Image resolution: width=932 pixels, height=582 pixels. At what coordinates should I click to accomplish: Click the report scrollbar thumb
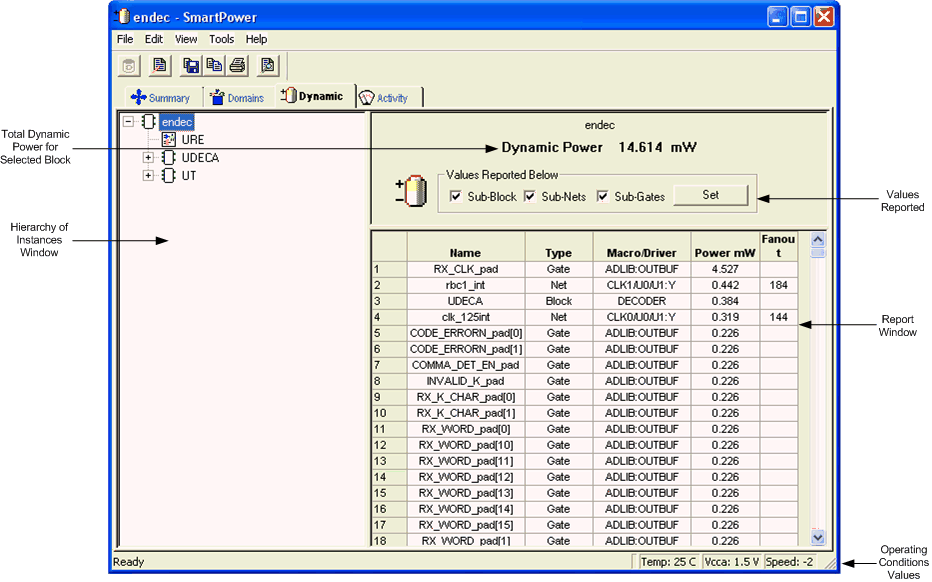coord(818,253)
